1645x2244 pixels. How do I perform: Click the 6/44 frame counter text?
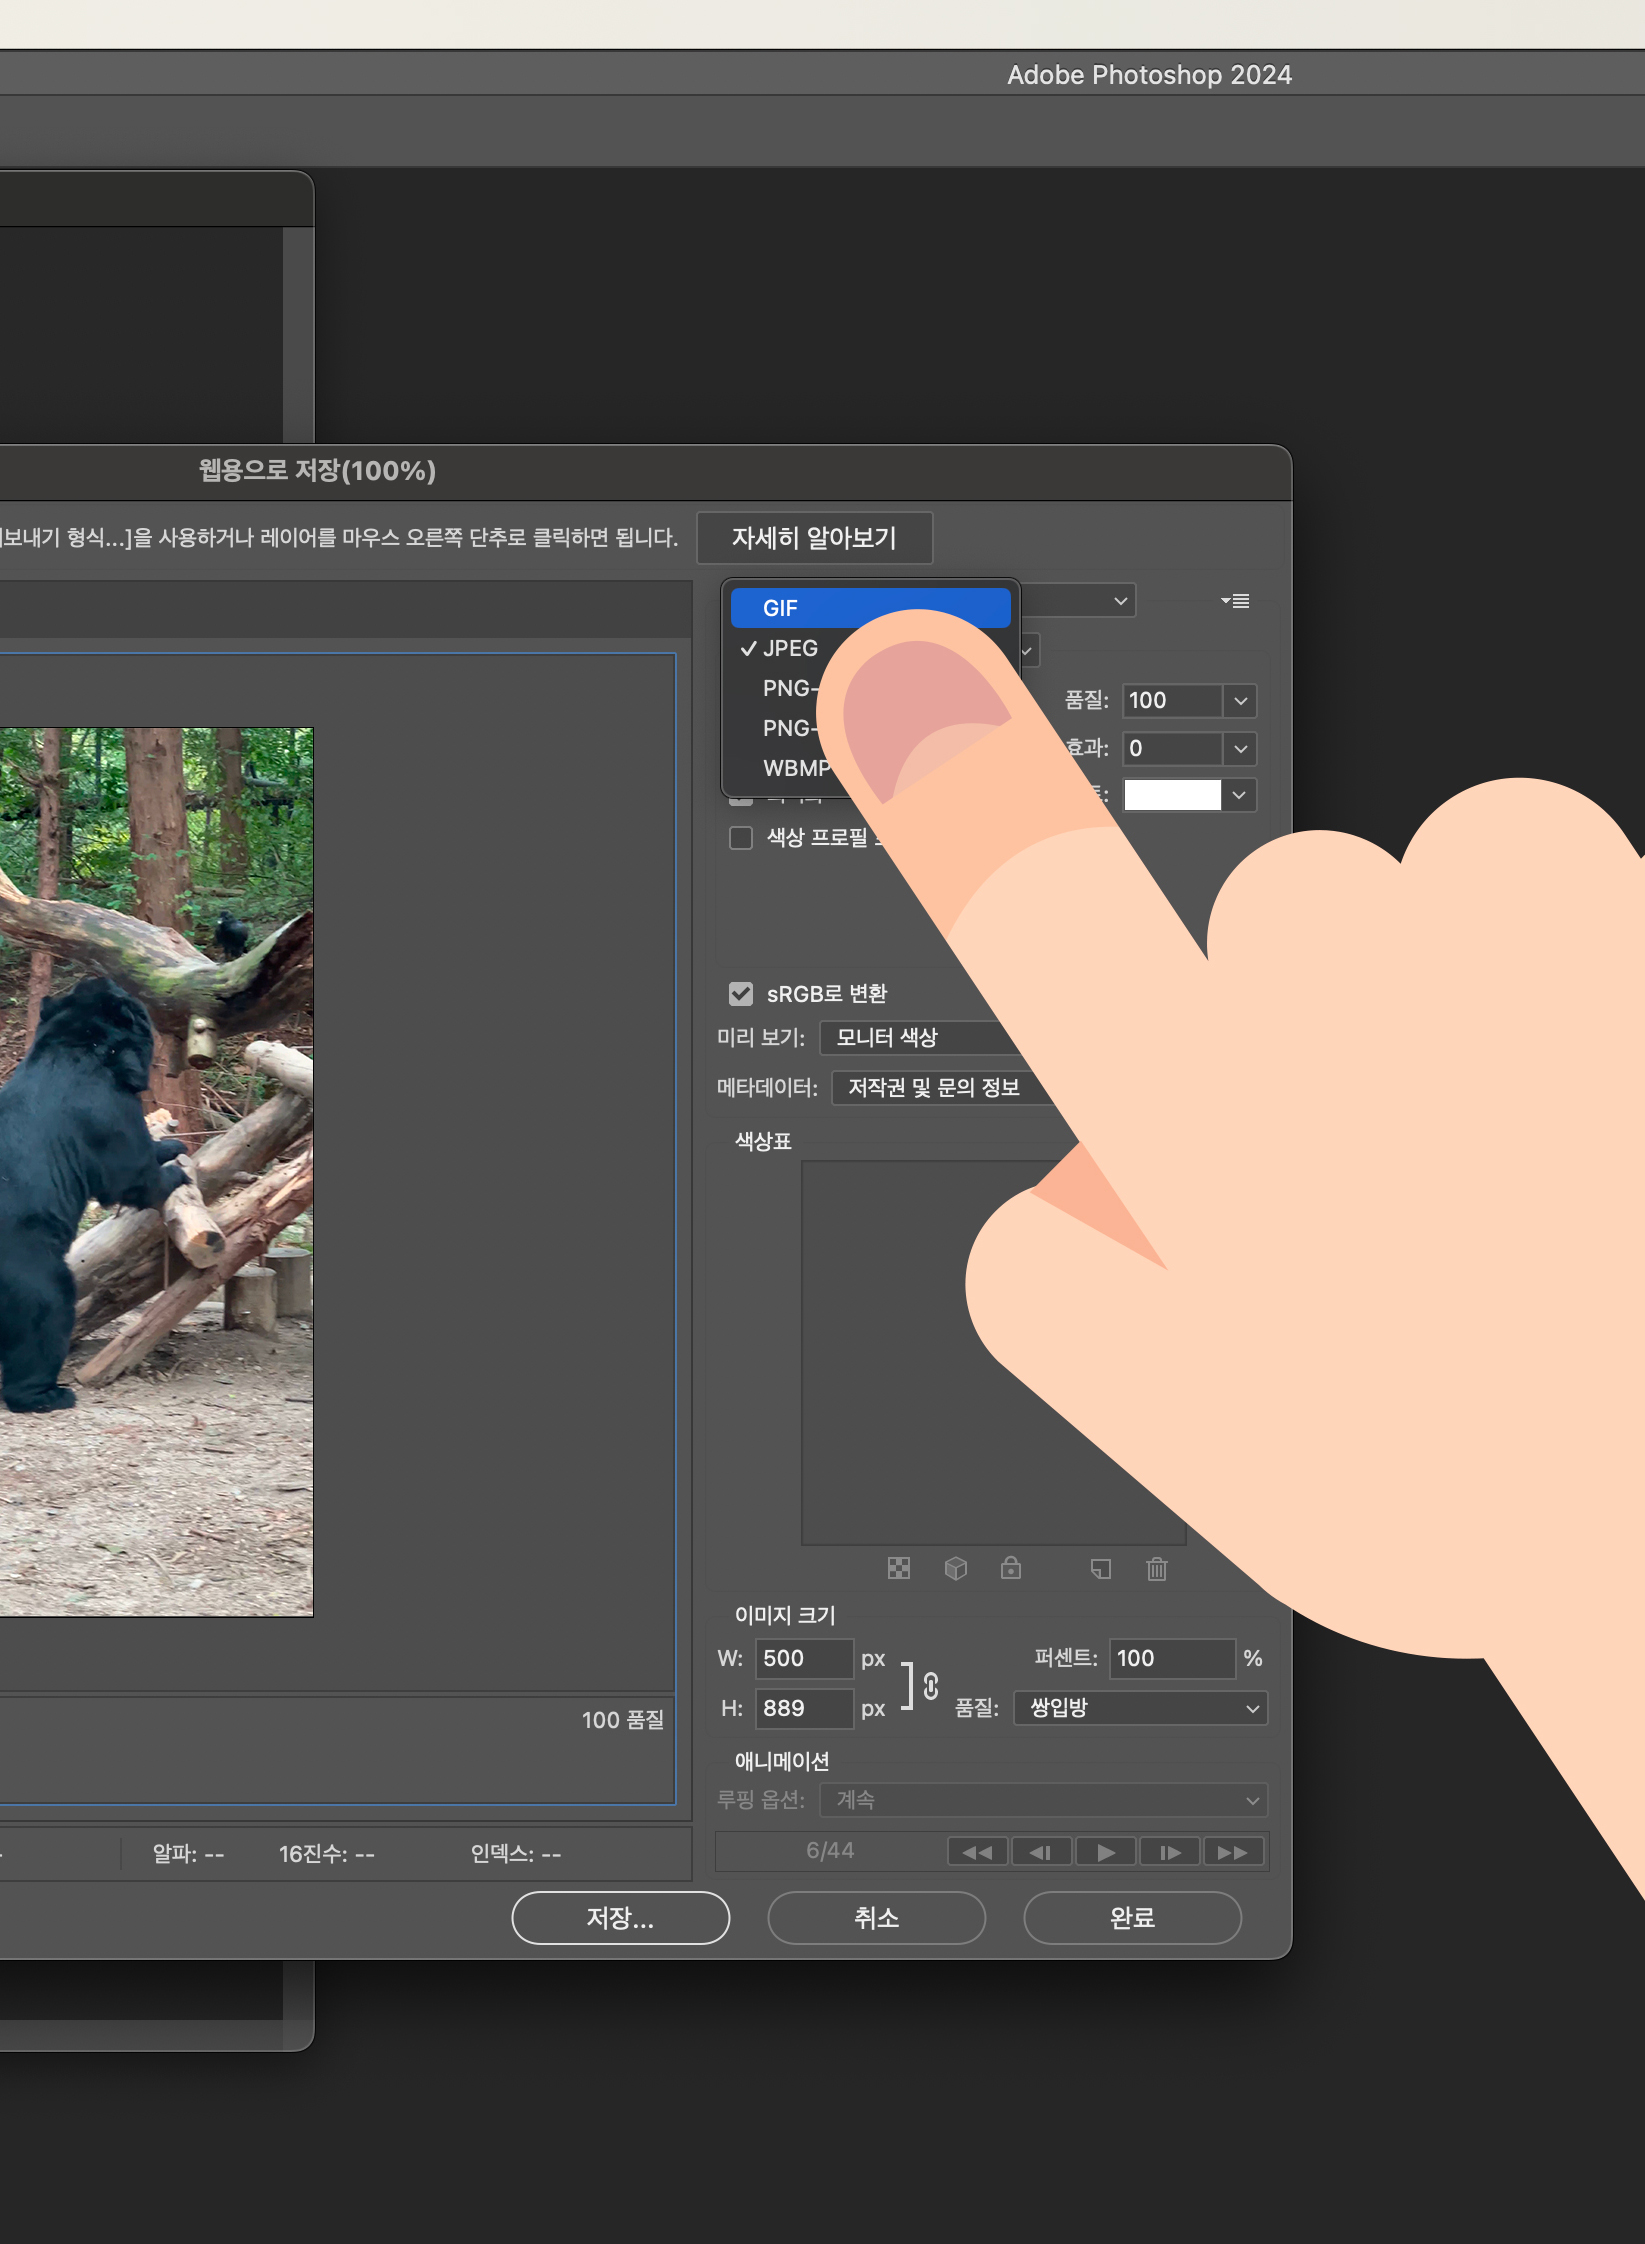pos(830,1851)
